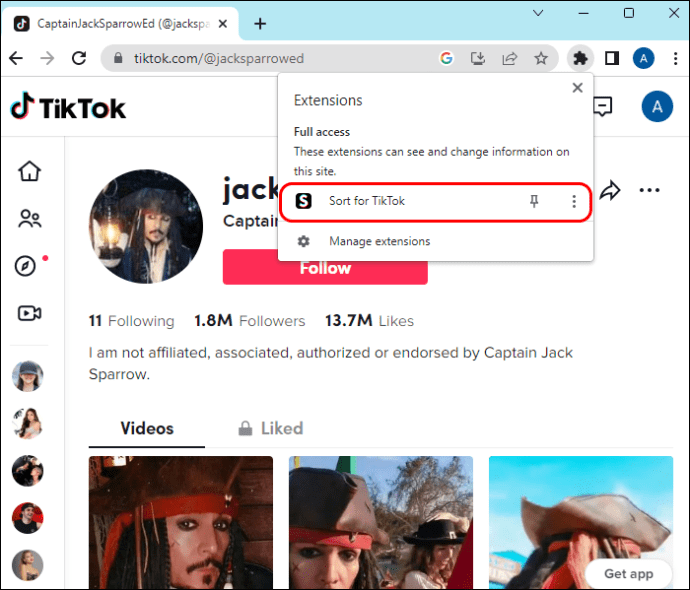Switch to the Liked tab
Image resolution: width=690 pixels, height=590 pixels.
tap(270, 428)
